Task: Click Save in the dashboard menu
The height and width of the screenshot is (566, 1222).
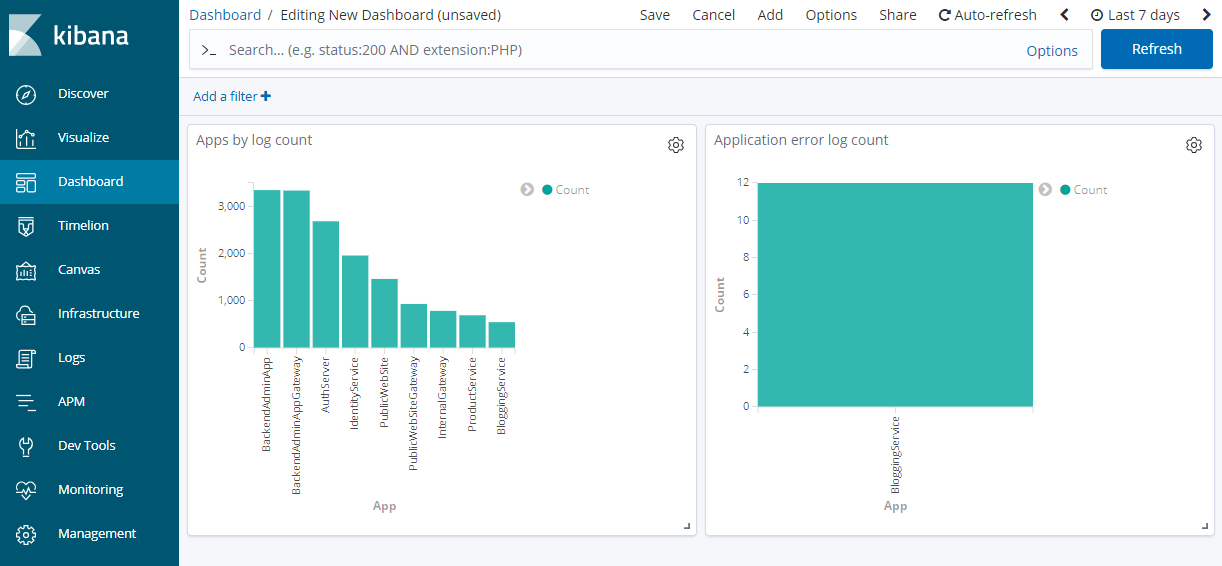Action: [x=655, y=15]
